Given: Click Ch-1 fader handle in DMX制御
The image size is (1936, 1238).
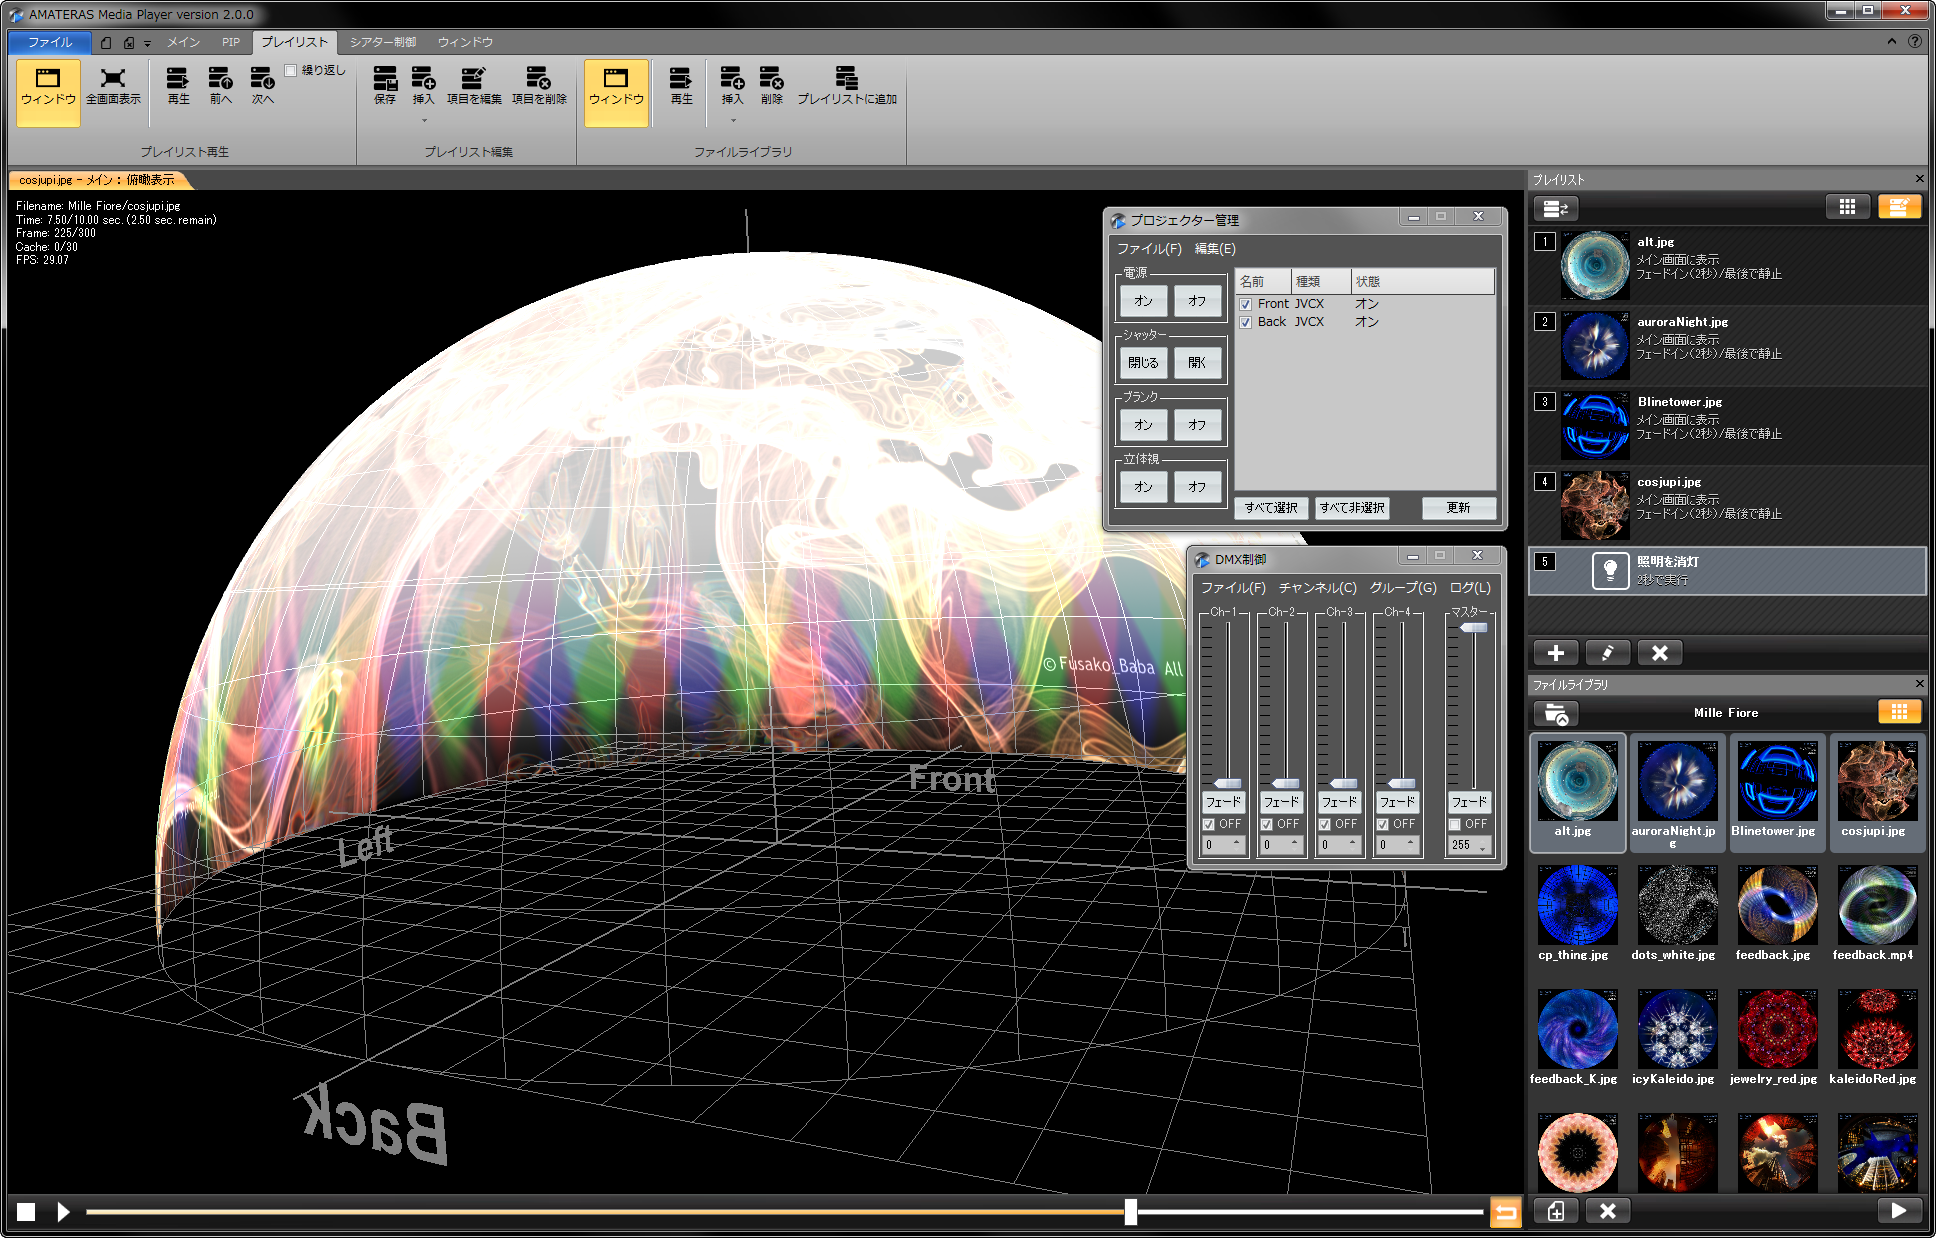Looking at the screenshot, I should click(1227, 783).
